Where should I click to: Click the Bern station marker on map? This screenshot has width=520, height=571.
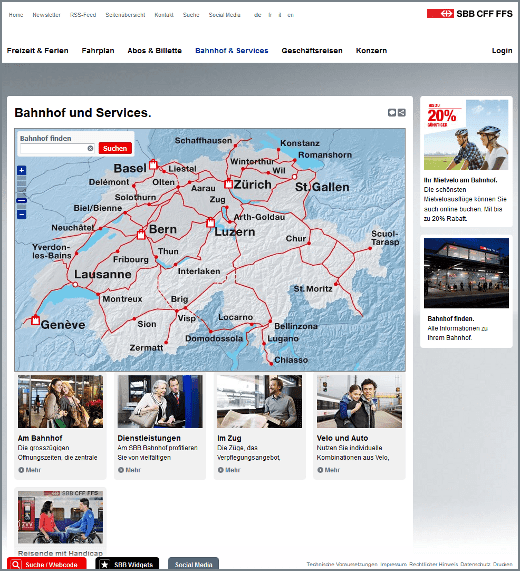pos(141,235)
